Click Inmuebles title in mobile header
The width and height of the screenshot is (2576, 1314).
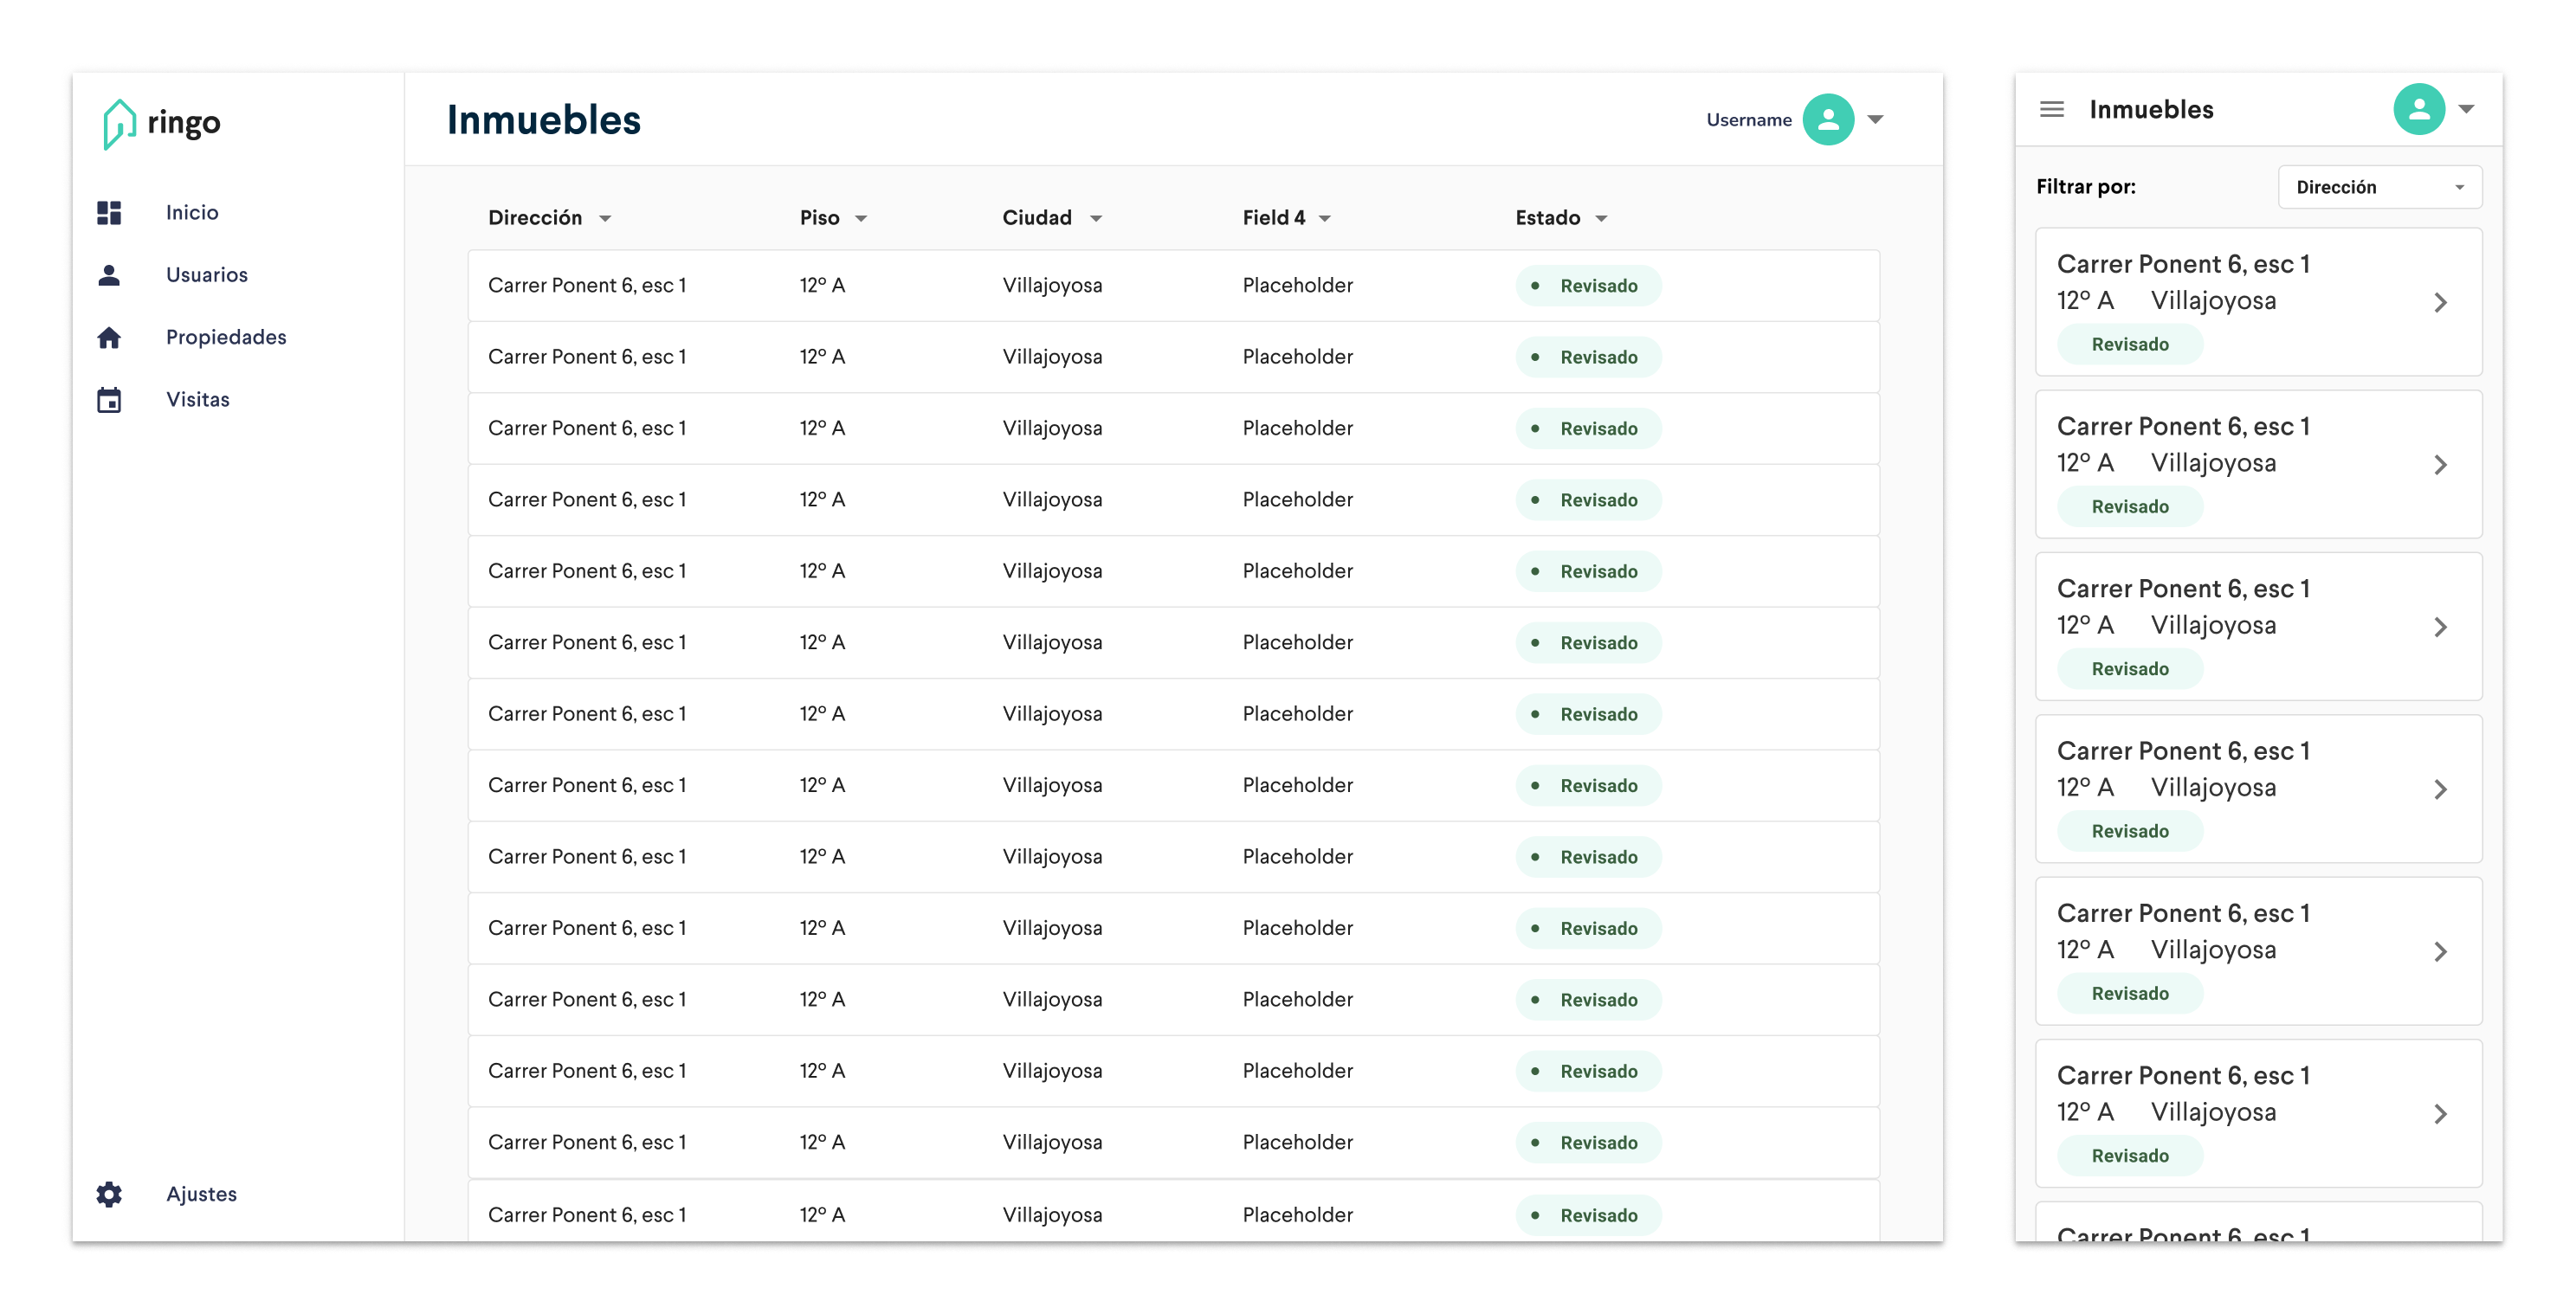(2151, 109)
